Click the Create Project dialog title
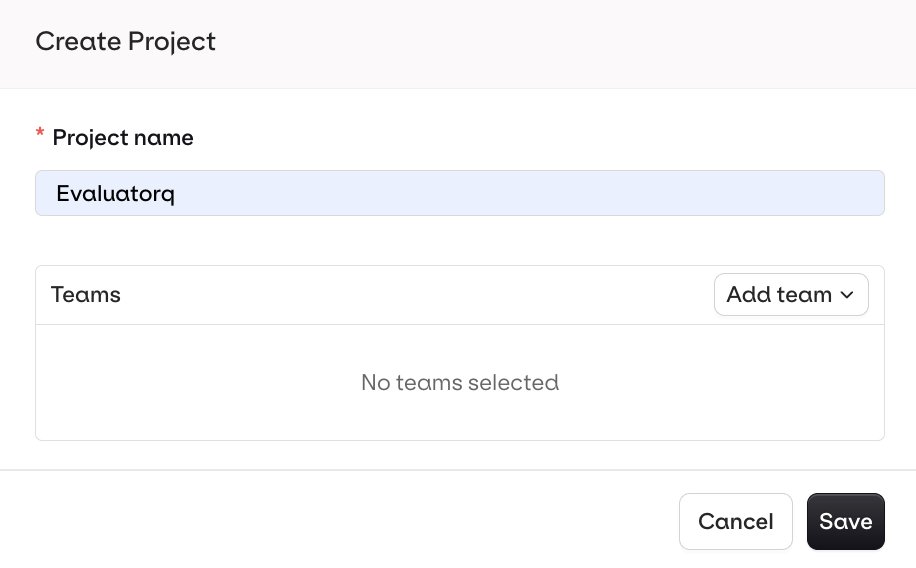The width and height of the screenshot is (916, 568). click(x=126, y=42)
